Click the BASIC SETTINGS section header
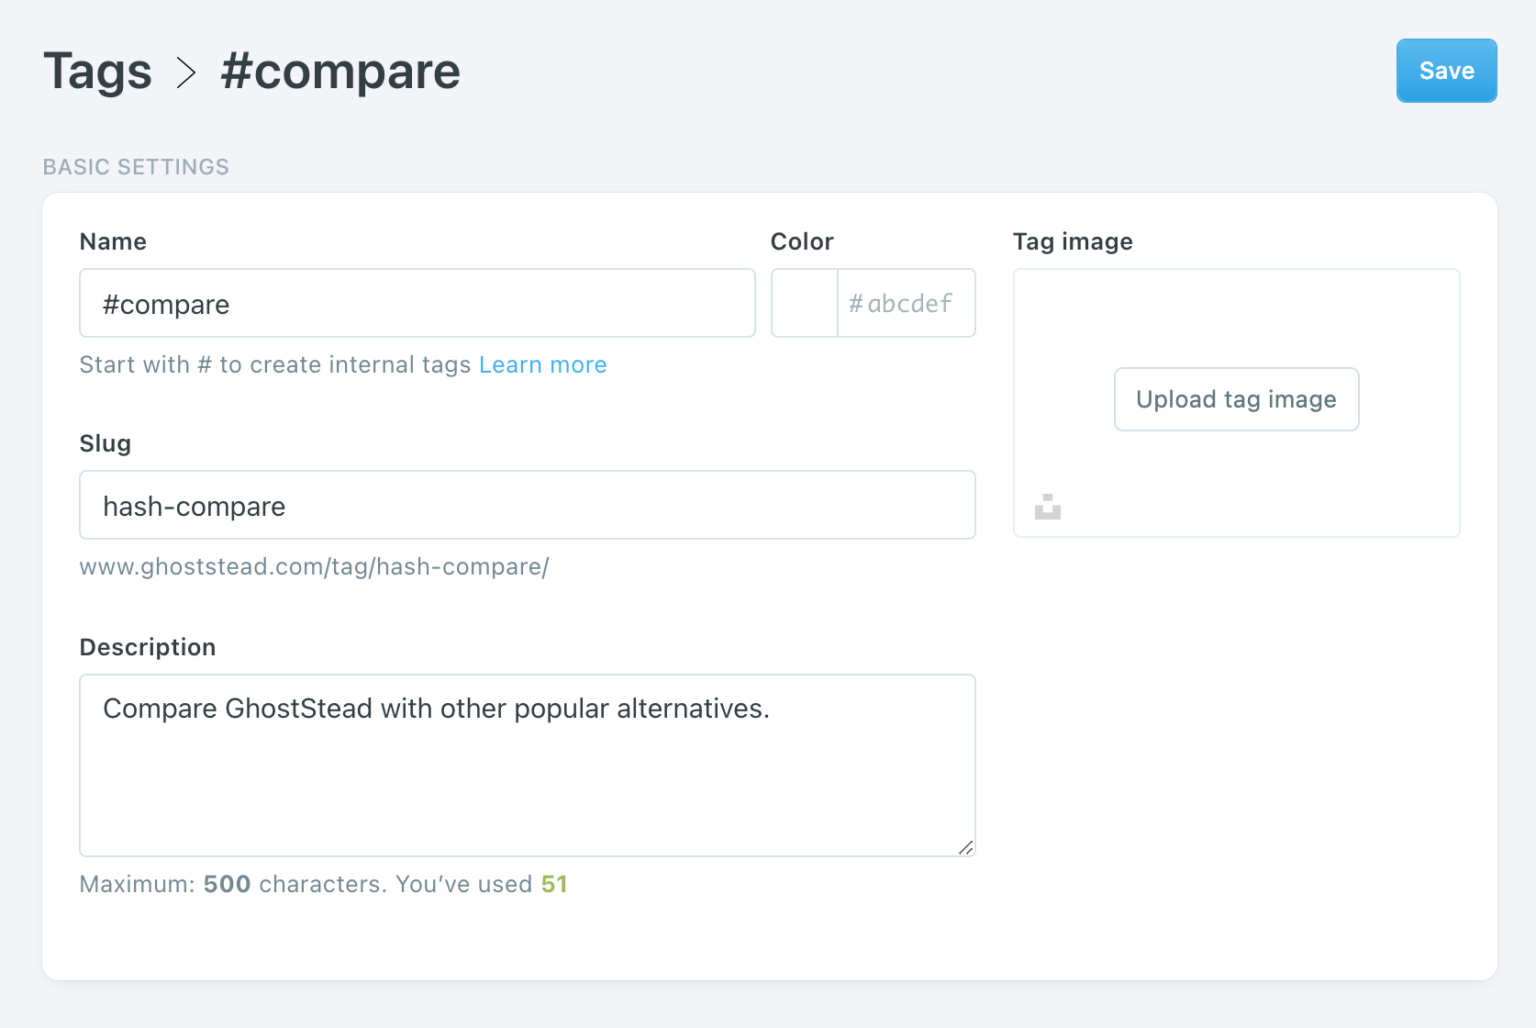 pos(135,166)
